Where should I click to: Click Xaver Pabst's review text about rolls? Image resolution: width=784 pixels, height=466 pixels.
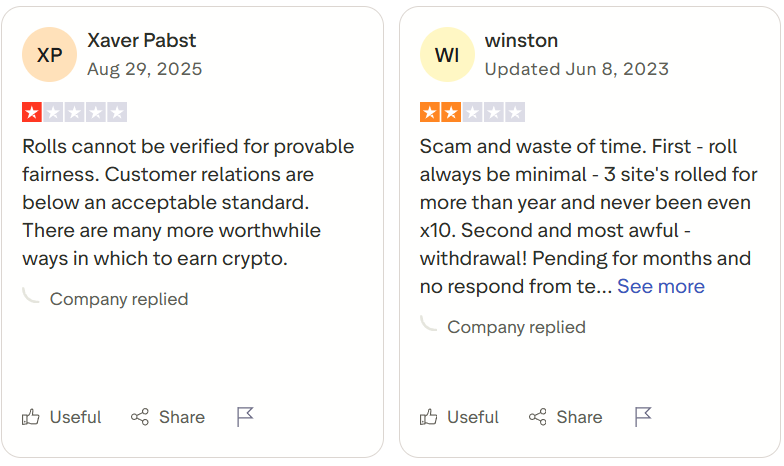188,202
